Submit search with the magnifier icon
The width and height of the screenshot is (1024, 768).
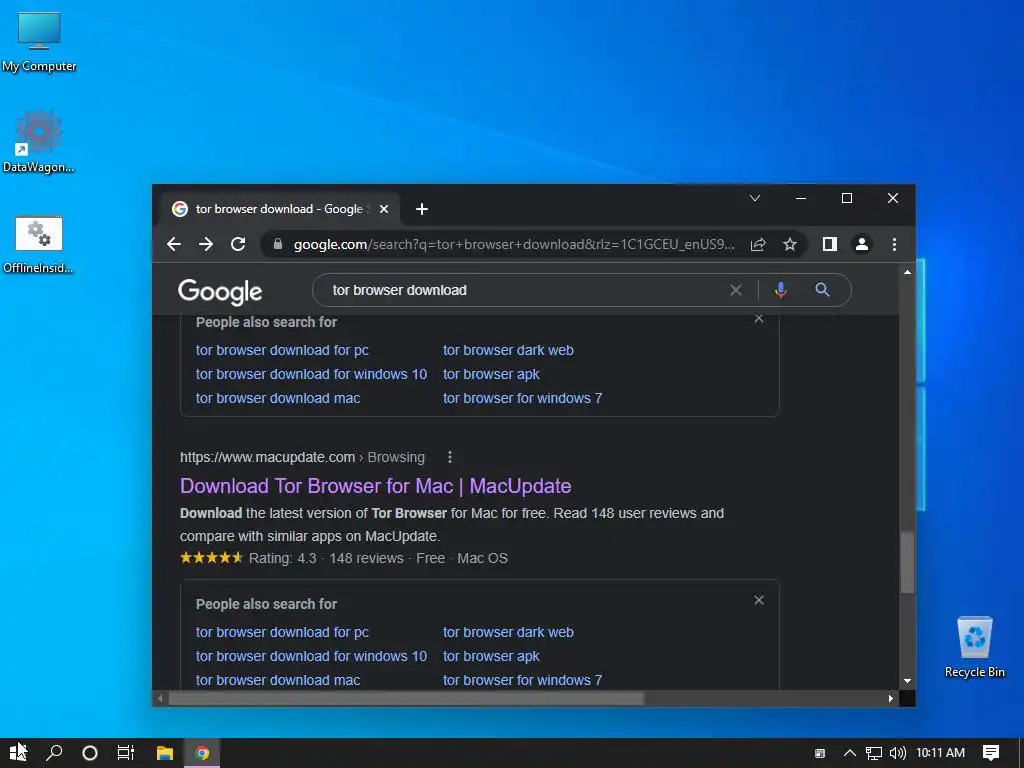click(x=822, y=290)
